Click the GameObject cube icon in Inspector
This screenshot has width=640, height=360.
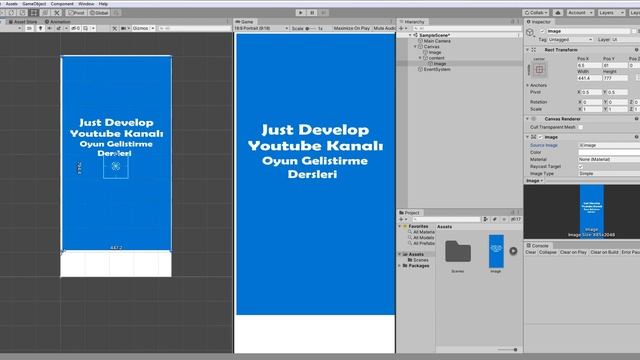click(x=530, y=32)
